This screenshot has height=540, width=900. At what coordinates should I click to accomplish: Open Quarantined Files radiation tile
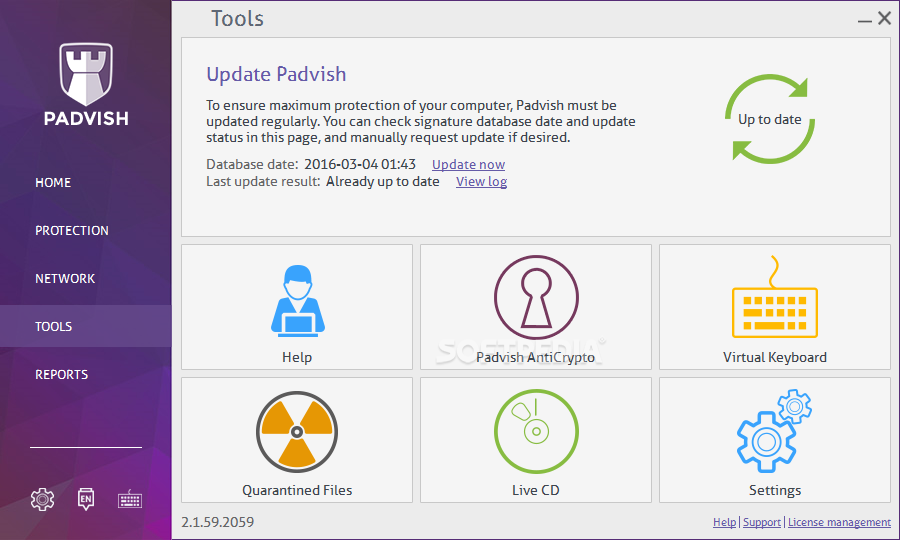(297, 440)
